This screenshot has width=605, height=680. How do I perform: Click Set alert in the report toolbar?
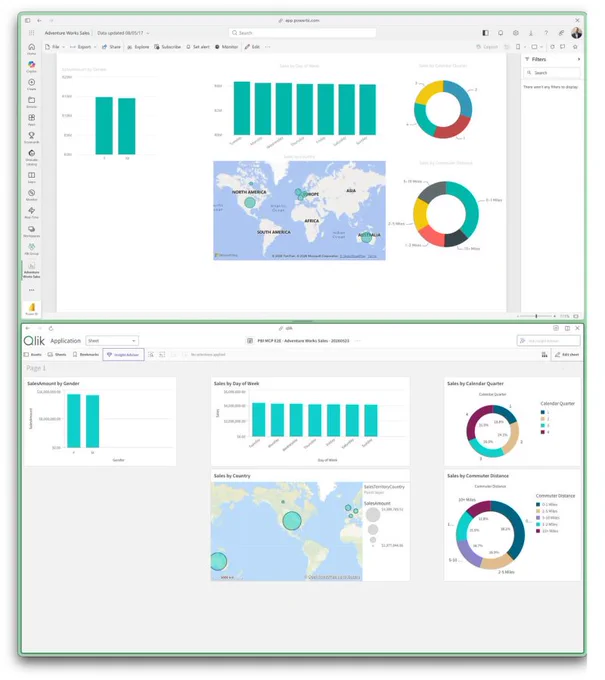click(x=198, y=47)
